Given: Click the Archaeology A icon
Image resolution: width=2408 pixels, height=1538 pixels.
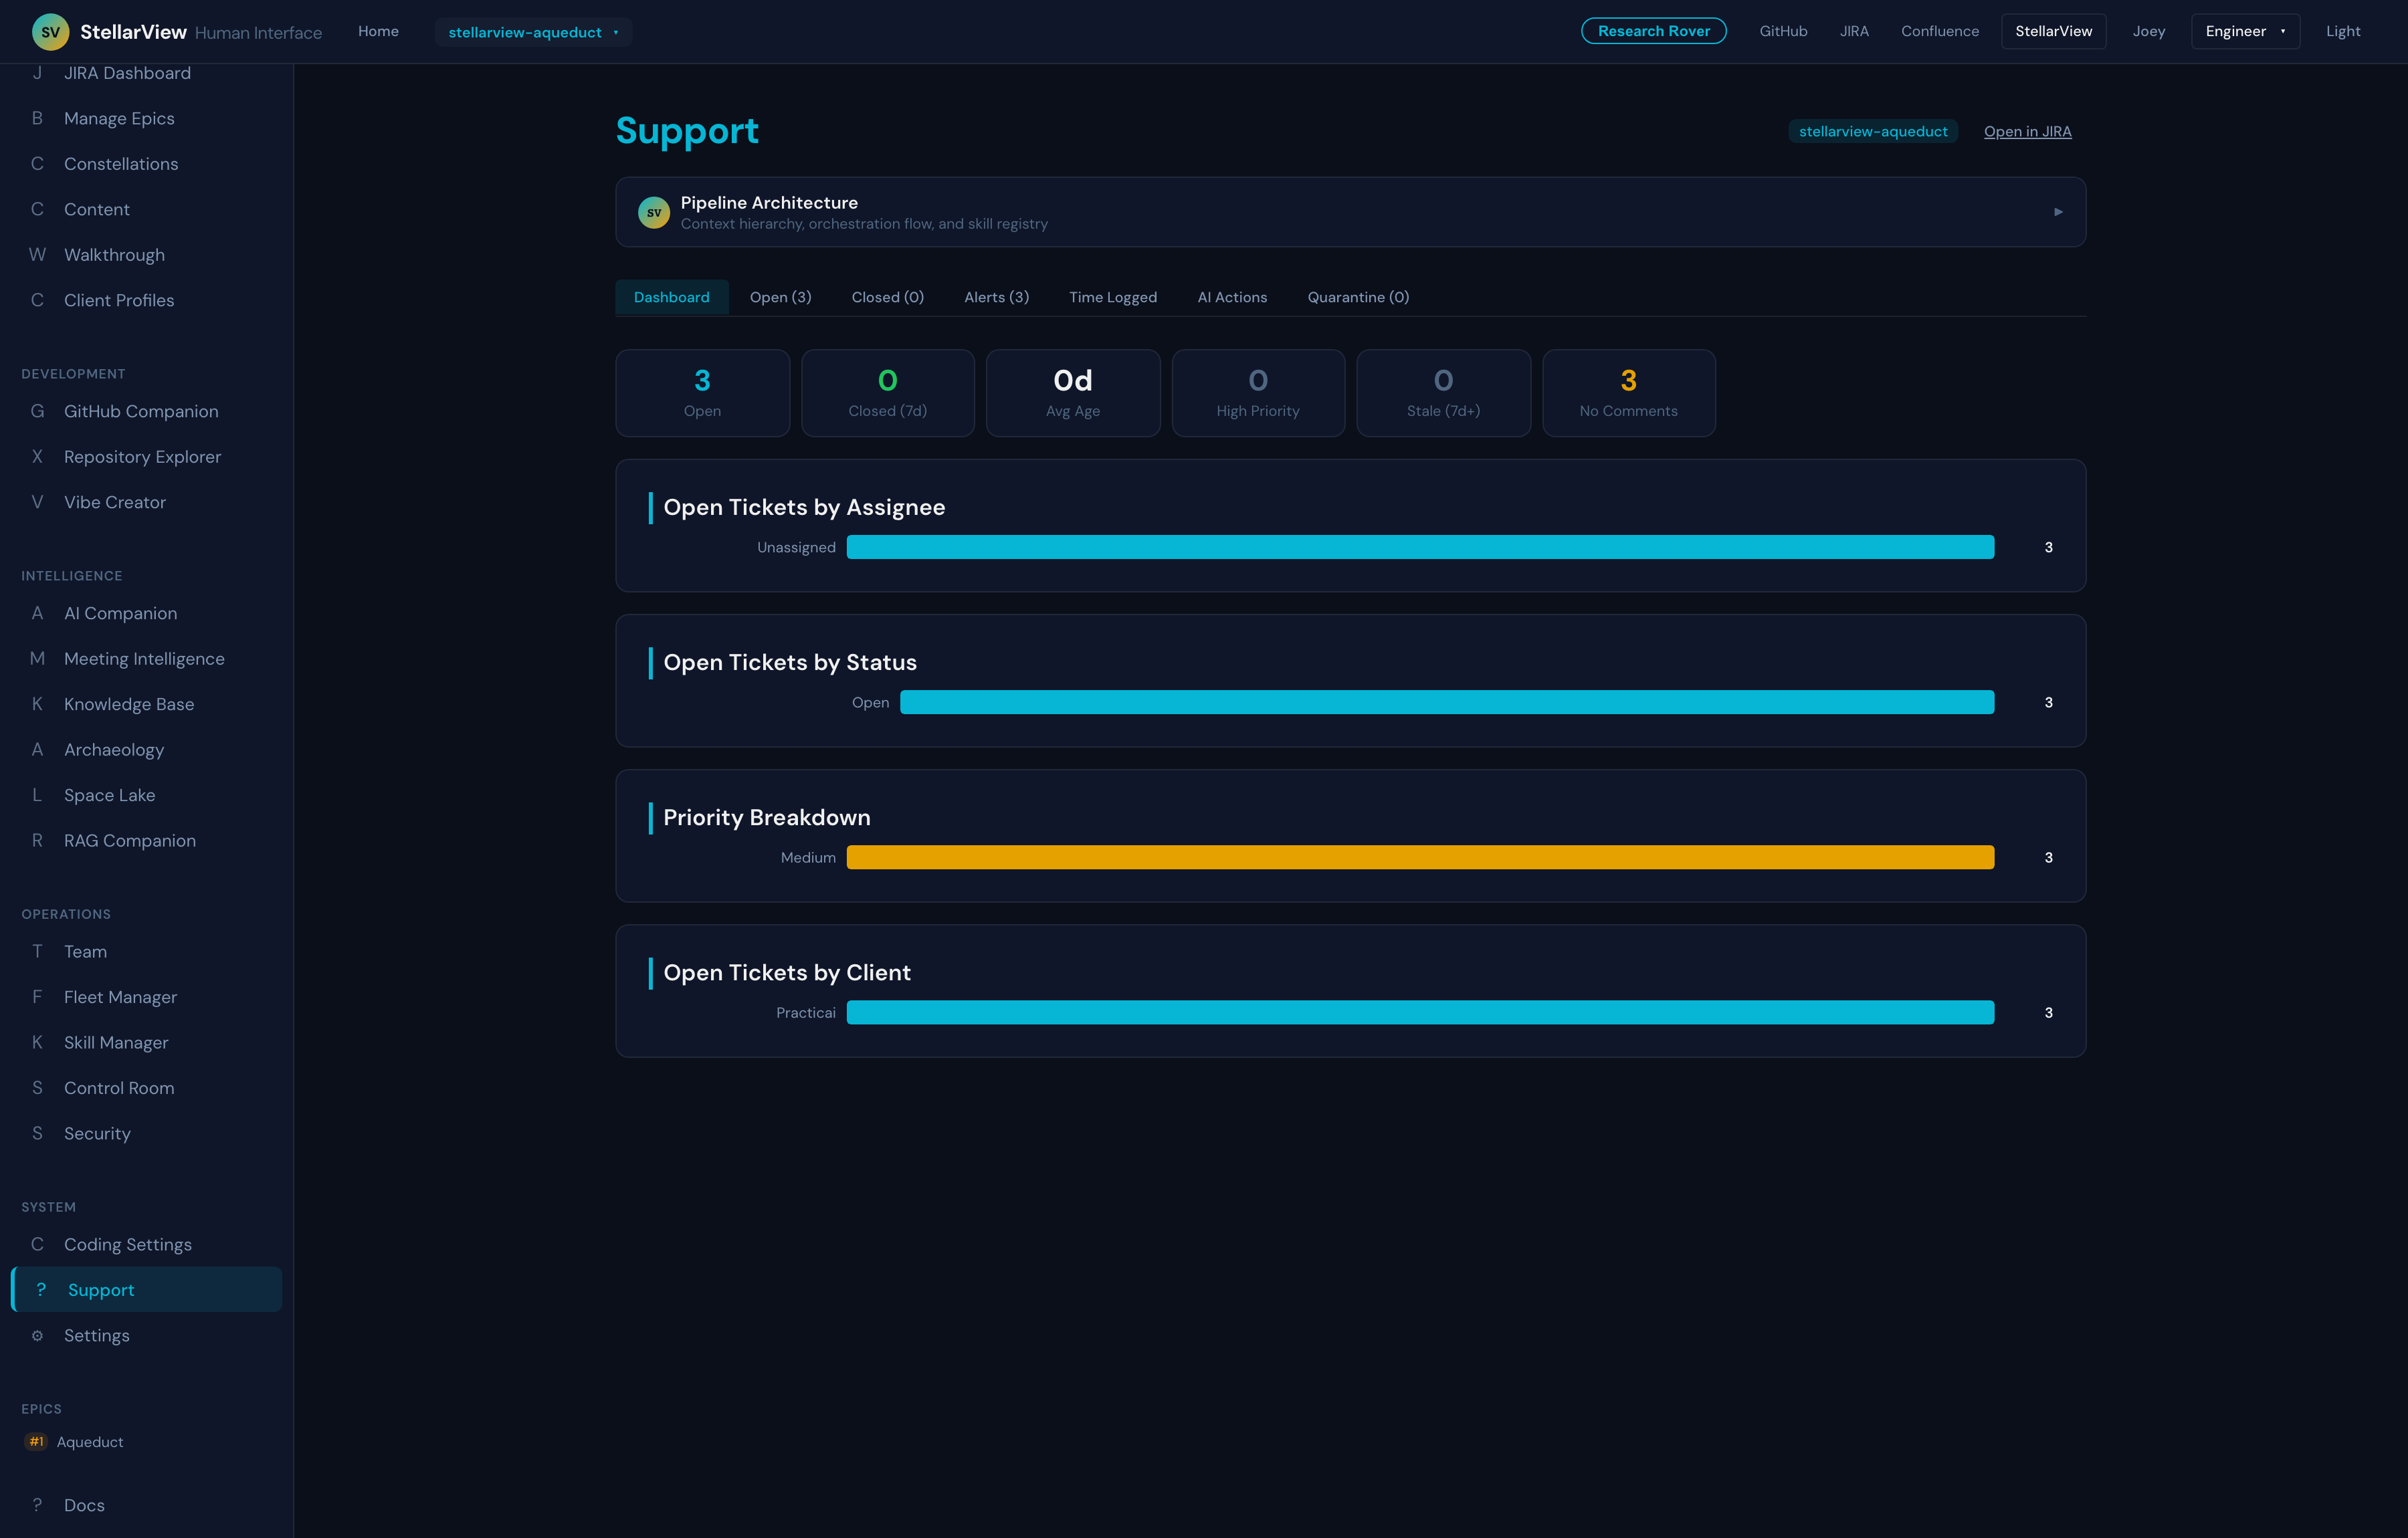Looking at the screenshot, I should (37, 749).
